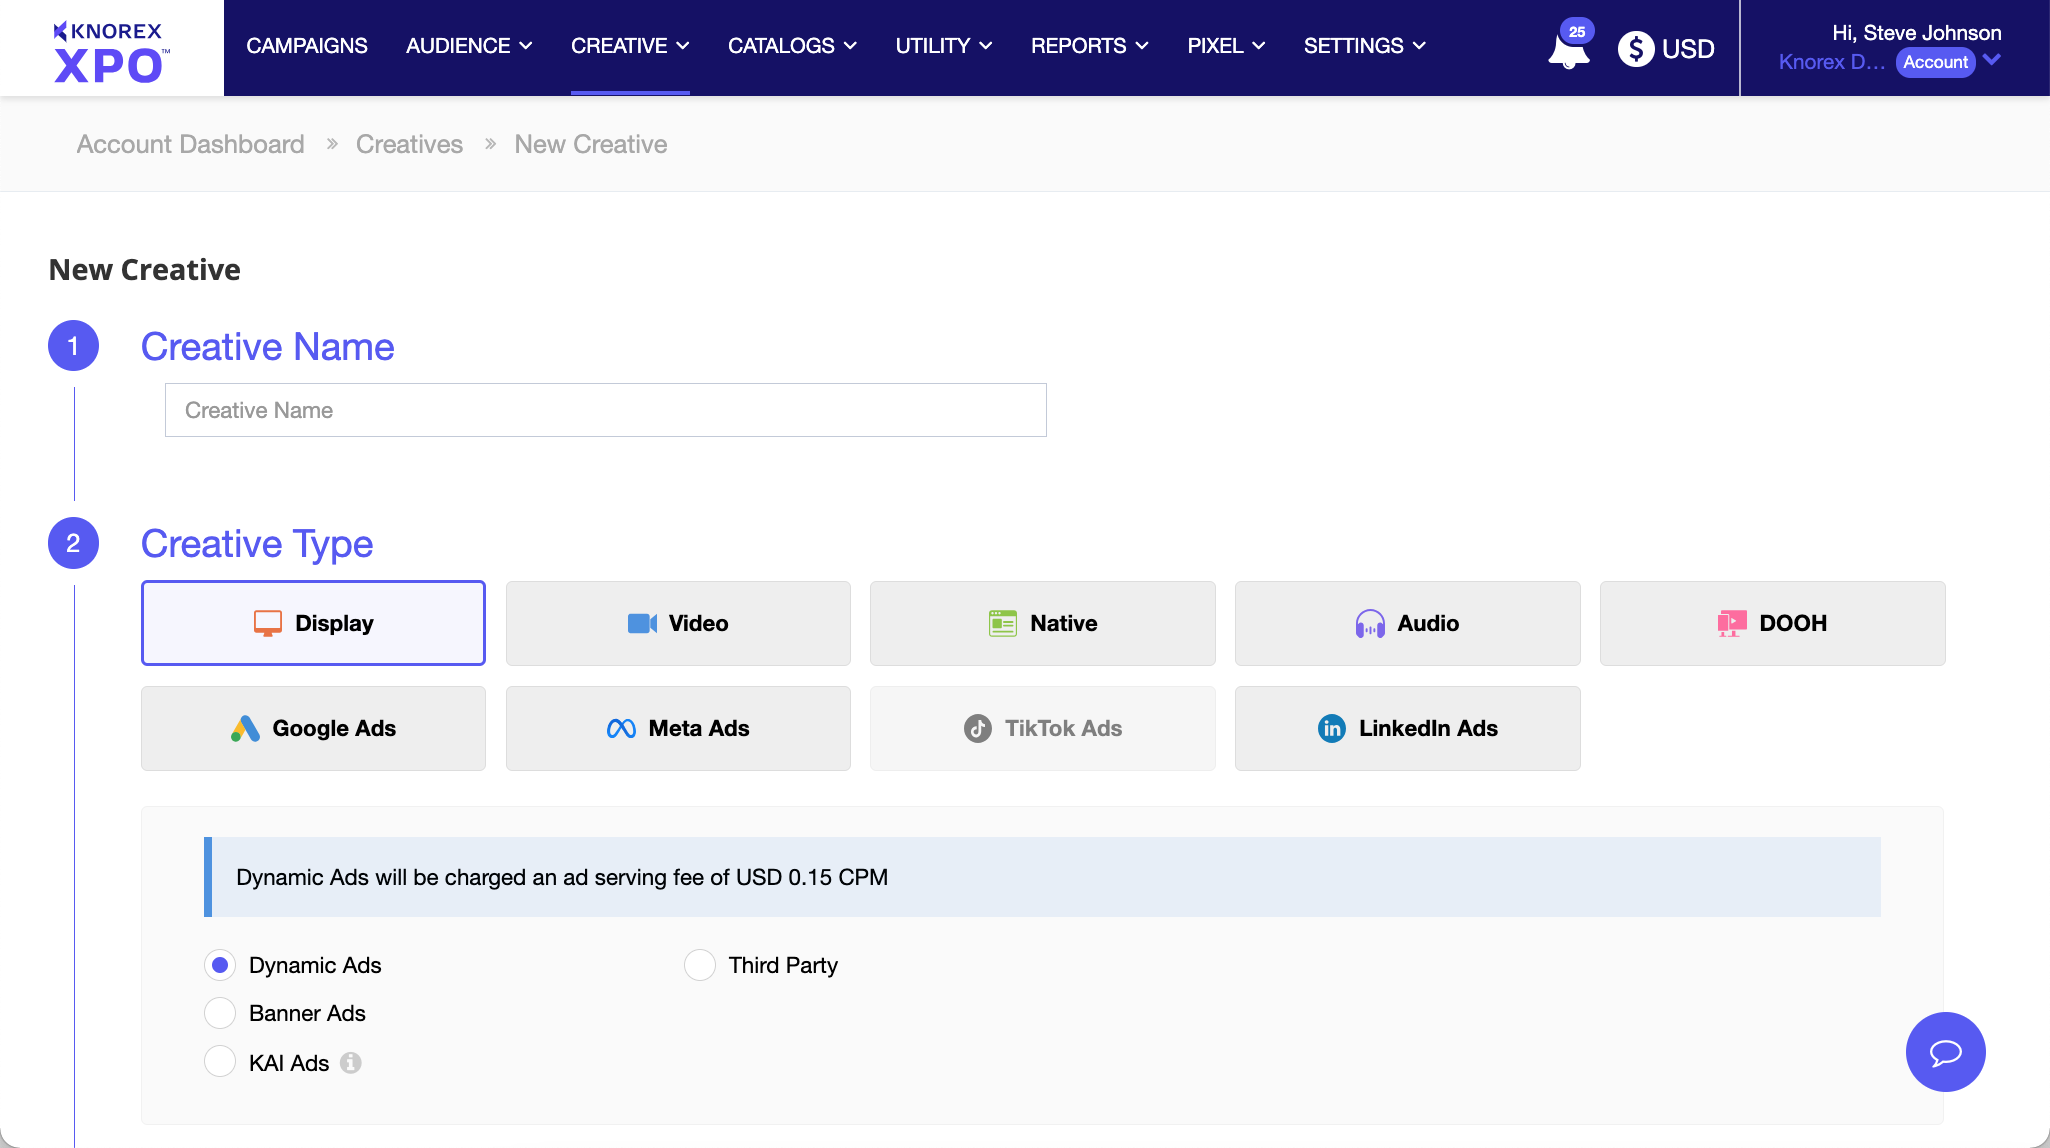Image resolution: width=2050 pixels, height=1148 pixels.
Task: Choose the Third Party radio option
Action: [700, 965]
